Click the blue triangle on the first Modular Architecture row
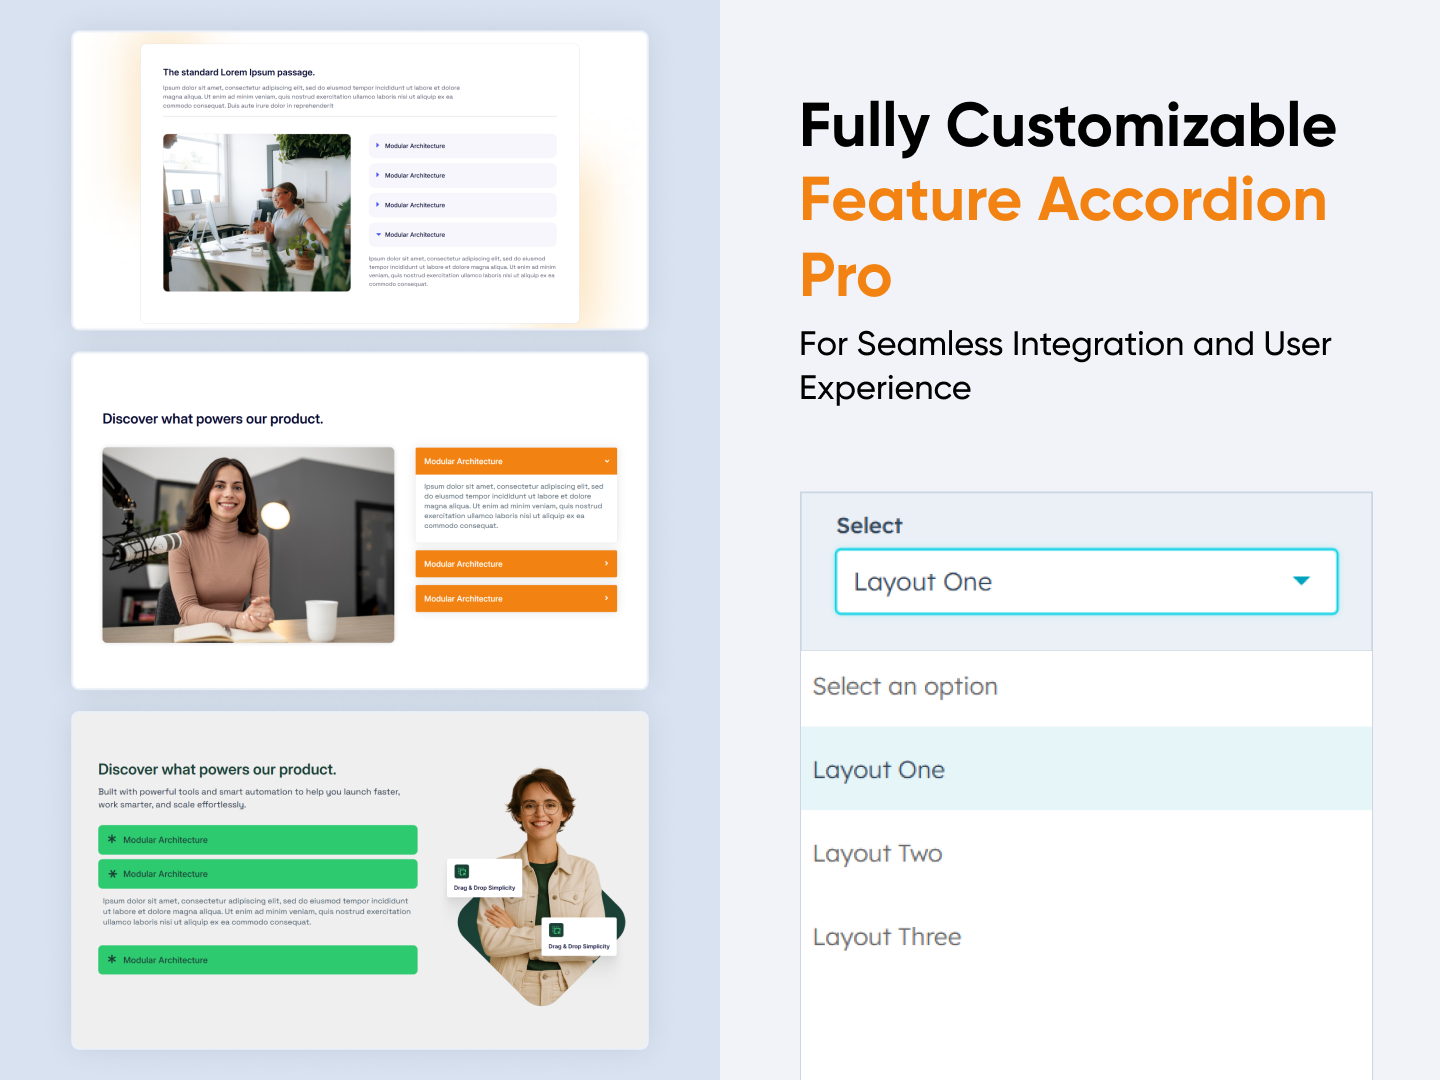This screenshot has height=1080, width=1440. pos(377,146)
